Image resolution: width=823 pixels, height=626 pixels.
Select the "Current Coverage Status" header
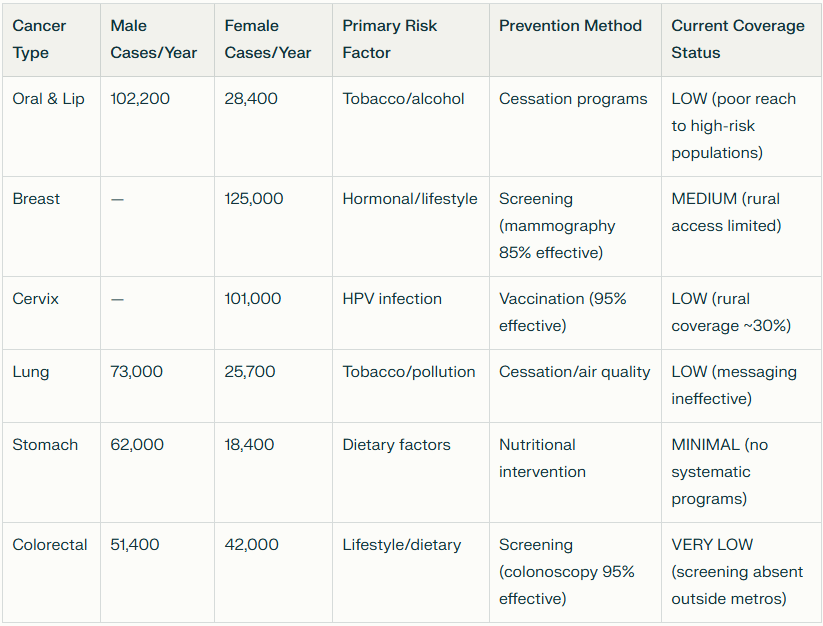738,39
